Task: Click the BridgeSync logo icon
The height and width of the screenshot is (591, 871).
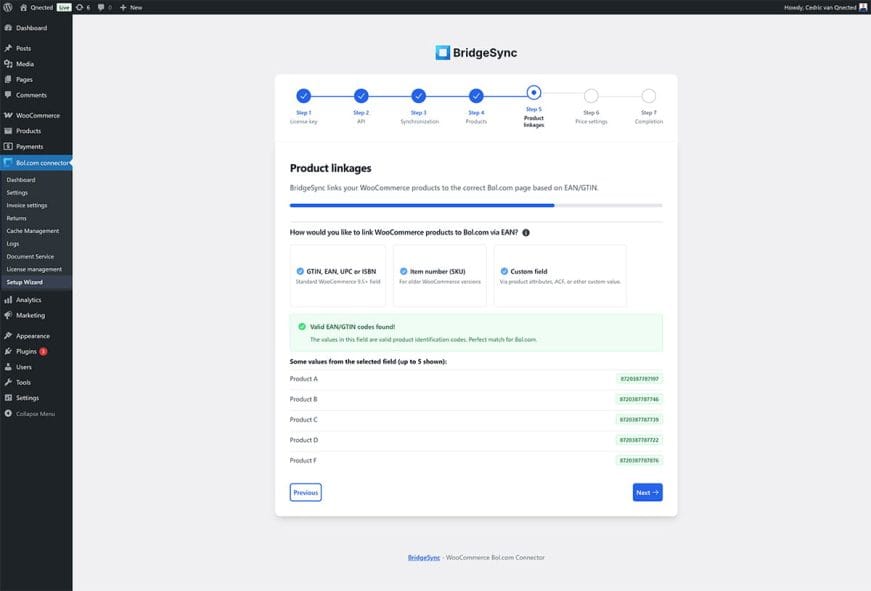Action: point(443,53)
